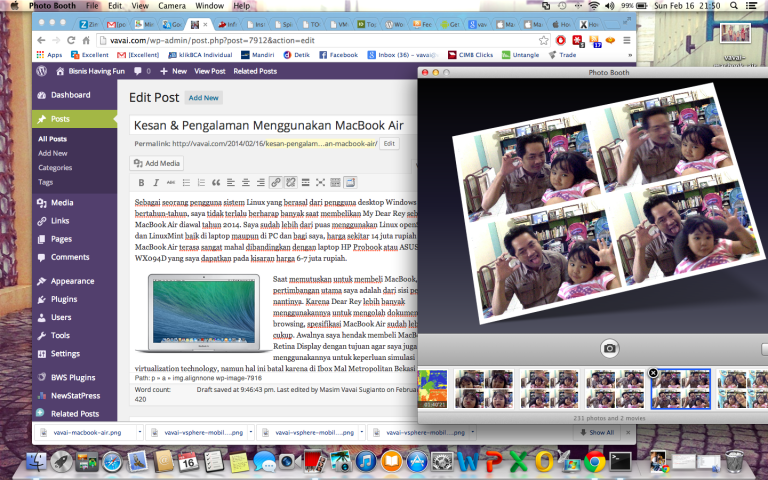Expand the Appearance section in sidebar

(x=72, y=281)
